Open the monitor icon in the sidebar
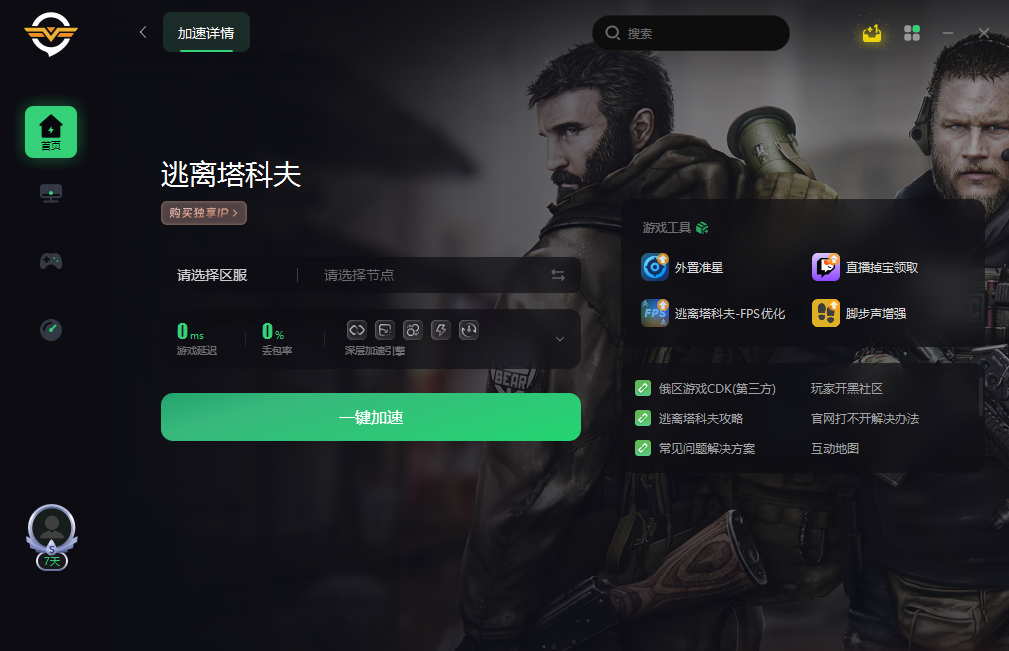Screen dimensions: 1009x651 point(51,193)
